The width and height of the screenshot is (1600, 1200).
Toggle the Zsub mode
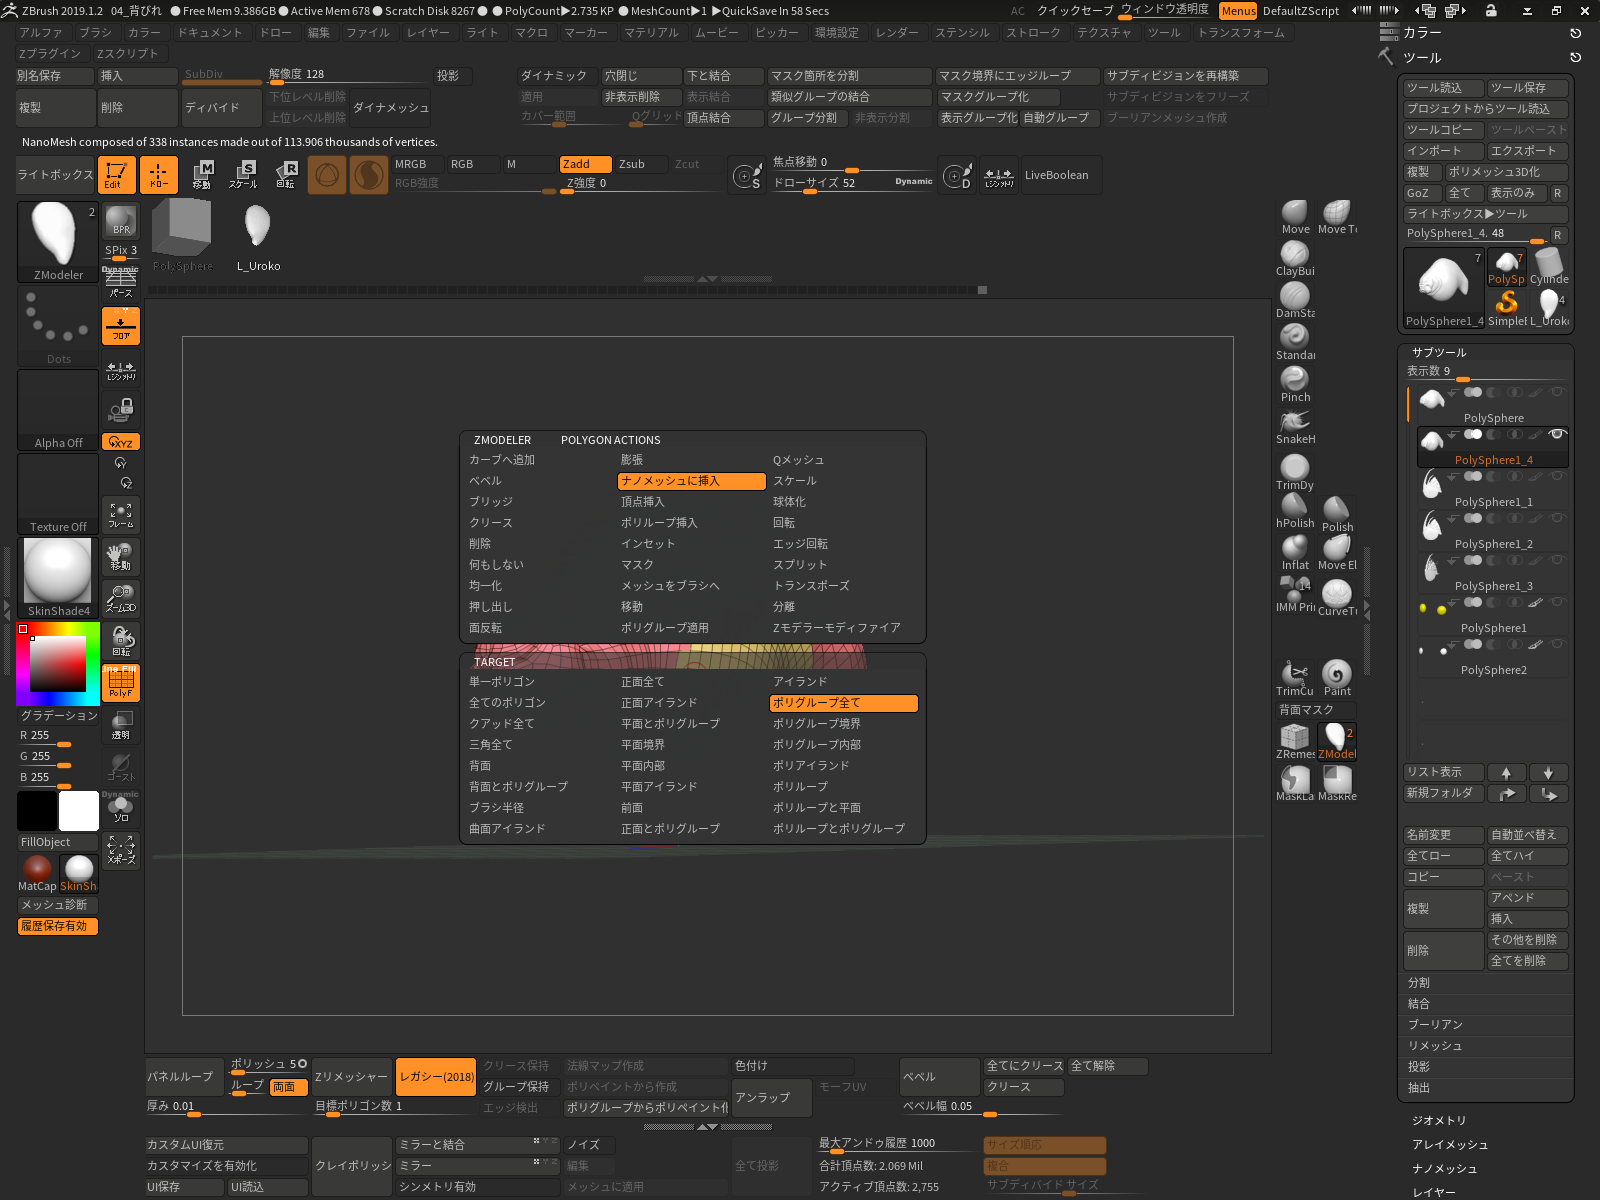[640, 164]
